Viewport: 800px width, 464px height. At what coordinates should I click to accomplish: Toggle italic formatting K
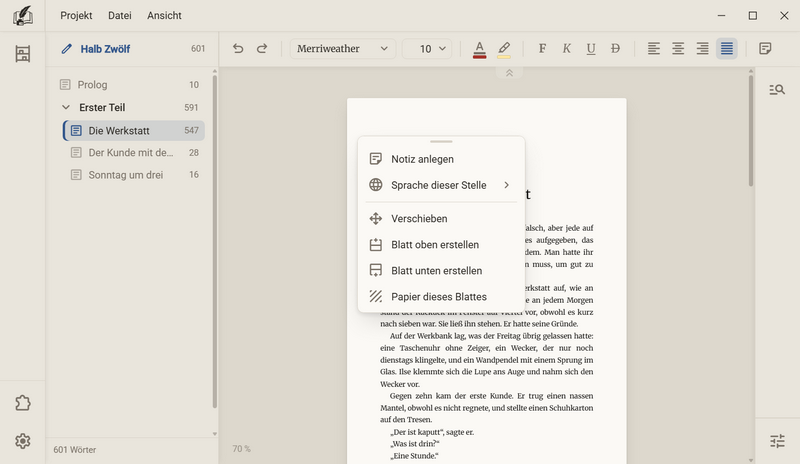[566, 48]
